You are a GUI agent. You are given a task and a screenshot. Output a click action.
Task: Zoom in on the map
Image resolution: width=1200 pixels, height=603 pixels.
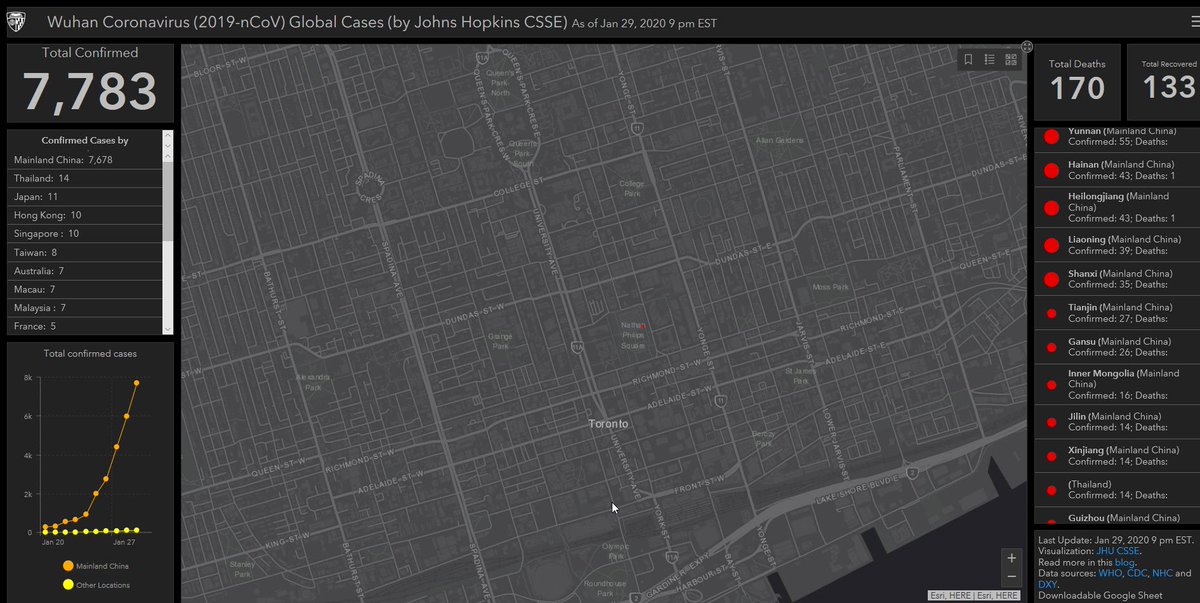click(1011, 558)
